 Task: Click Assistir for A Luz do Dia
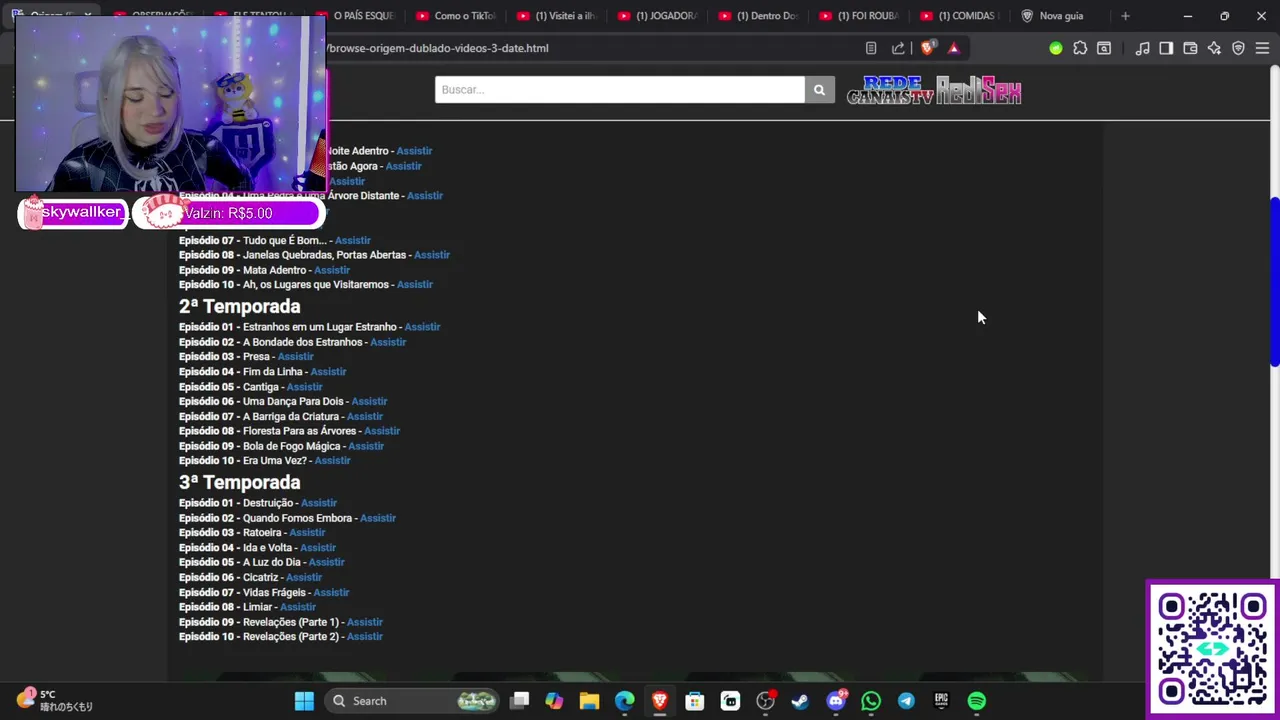(326, 562)
